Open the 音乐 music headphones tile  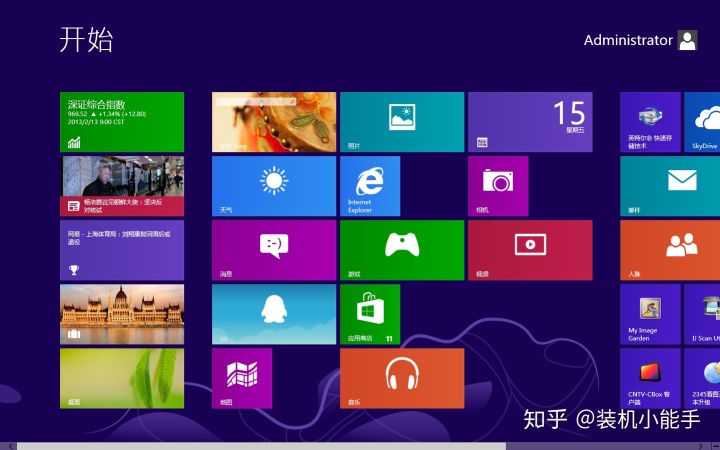tap(402, 378)
